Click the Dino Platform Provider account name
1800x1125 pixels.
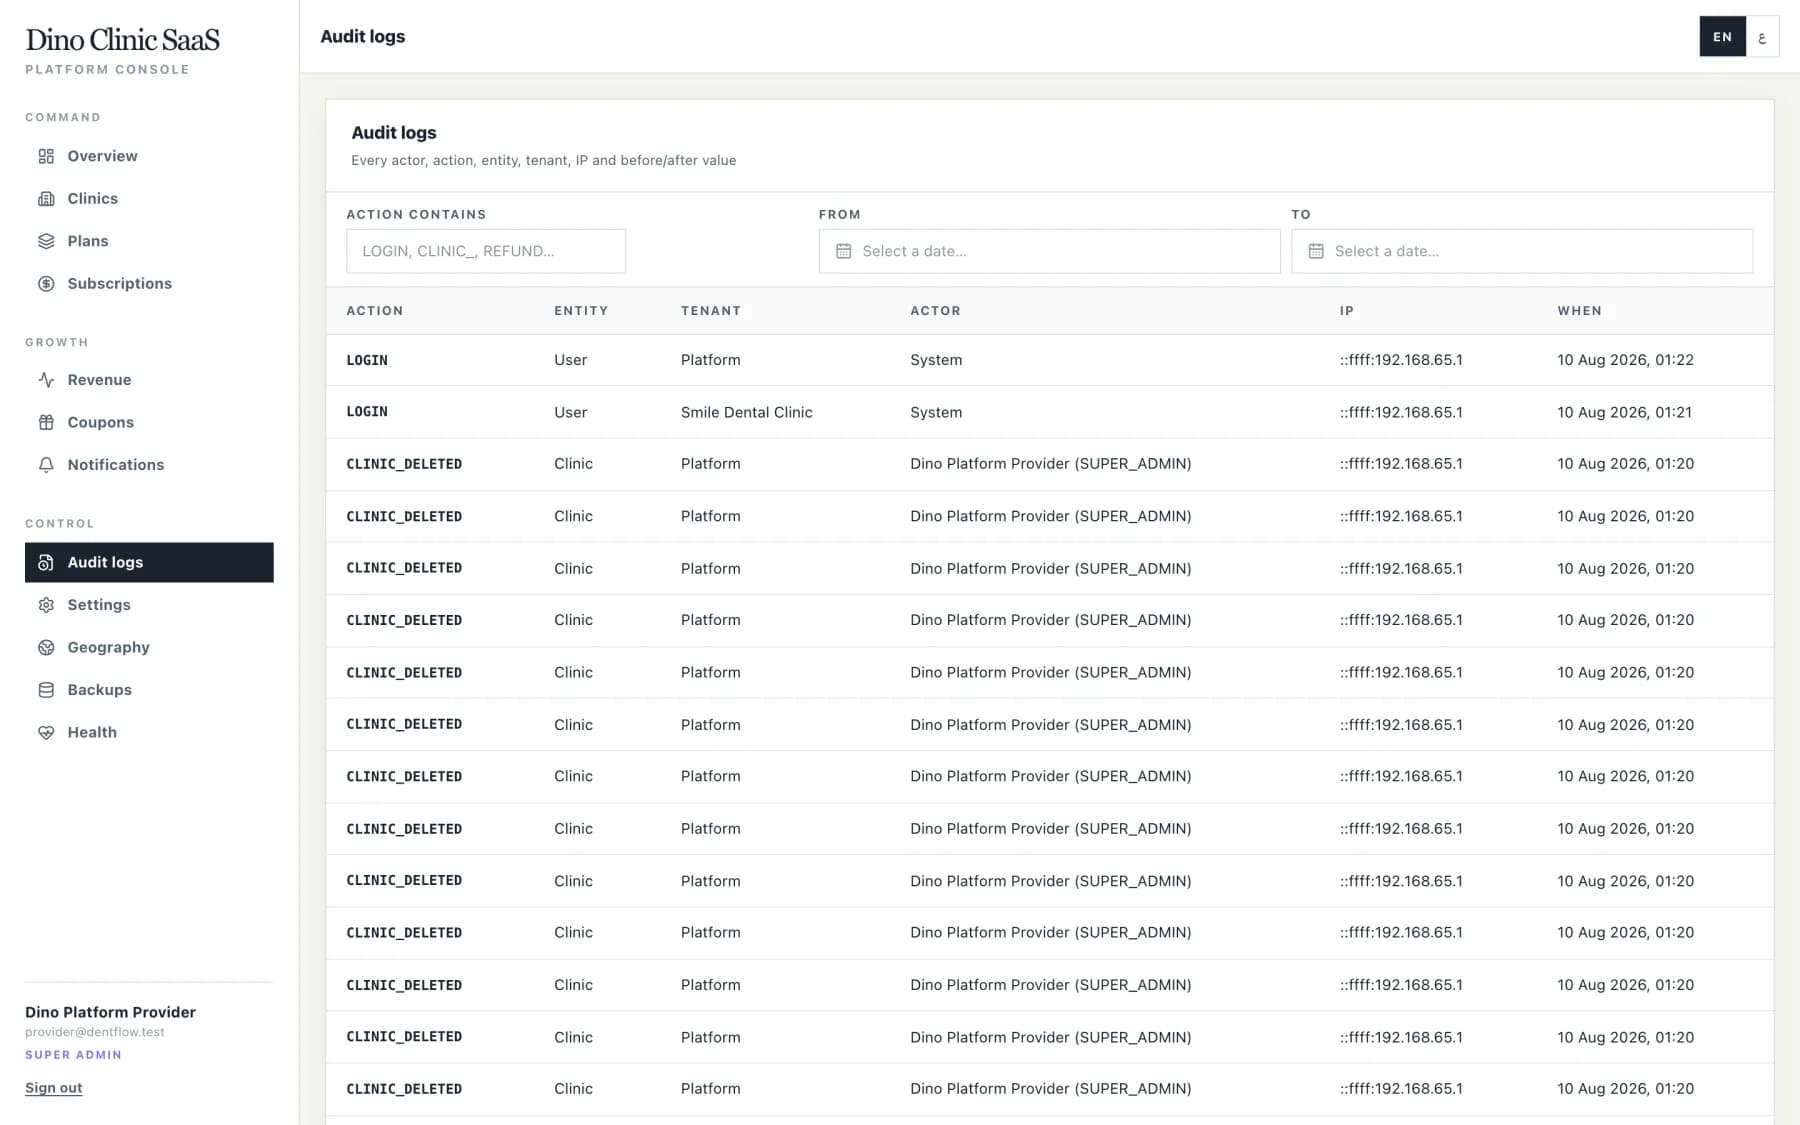click(110, 1012)
